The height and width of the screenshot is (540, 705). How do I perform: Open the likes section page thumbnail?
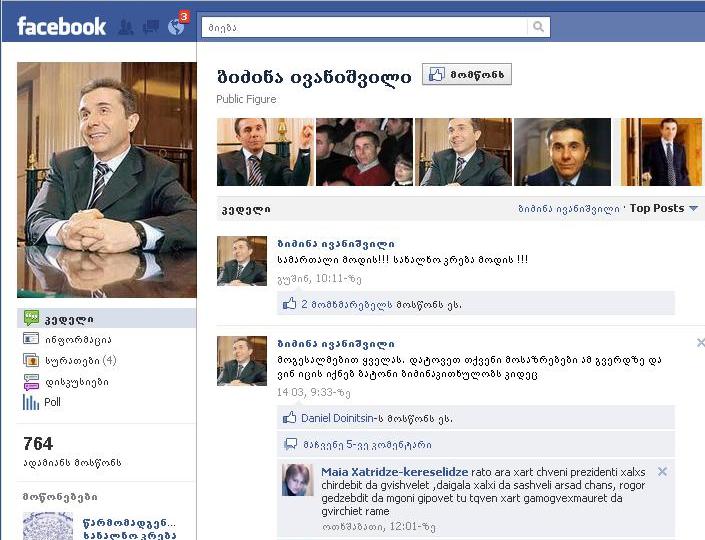tap(48, 526)
